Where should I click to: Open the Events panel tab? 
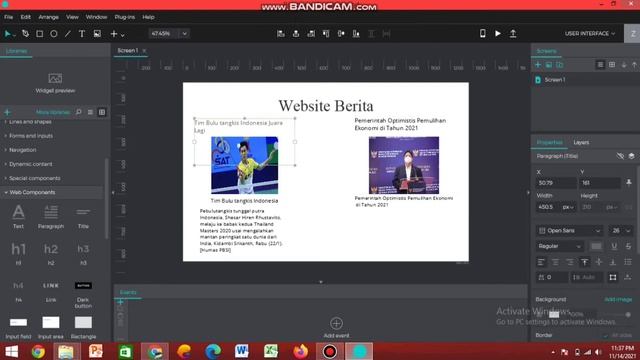(128, 292)
